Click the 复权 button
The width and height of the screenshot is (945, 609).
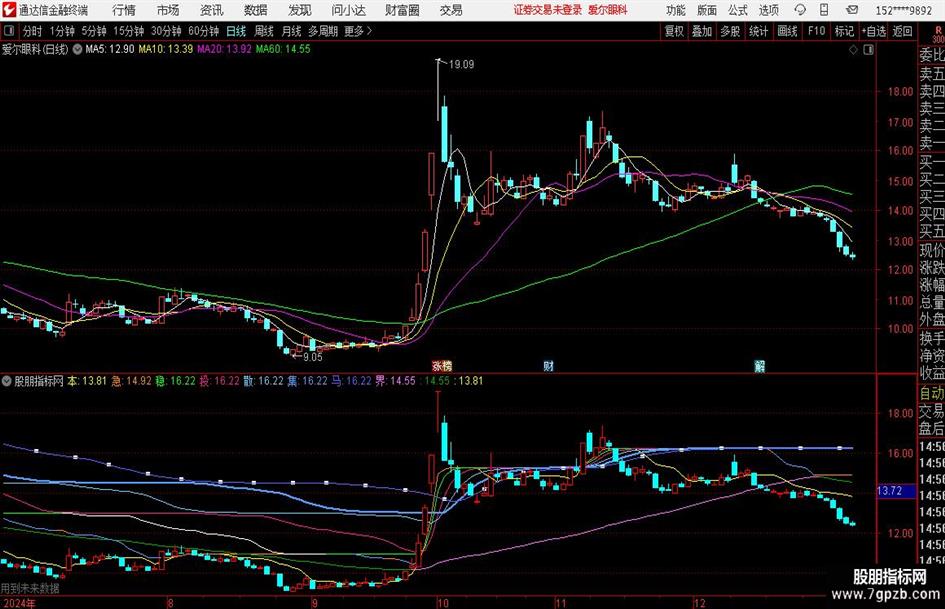coord(674,31)
